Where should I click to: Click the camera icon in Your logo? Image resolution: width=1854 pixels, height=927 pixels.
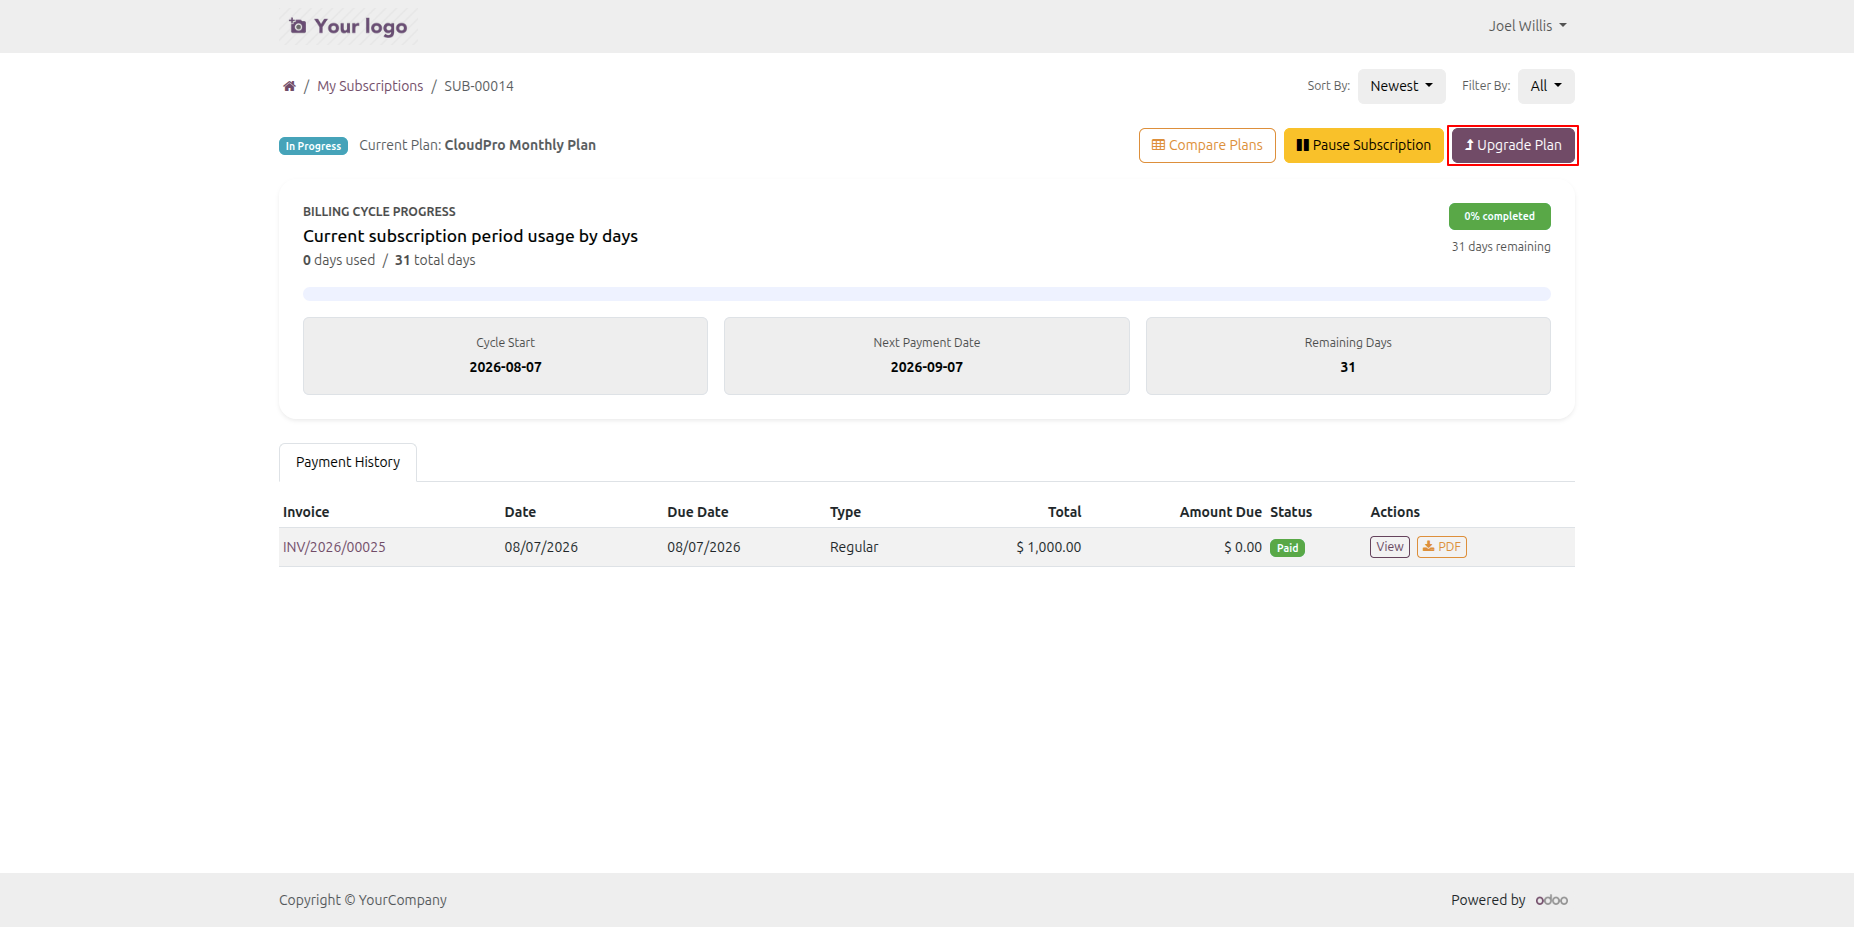297,26
